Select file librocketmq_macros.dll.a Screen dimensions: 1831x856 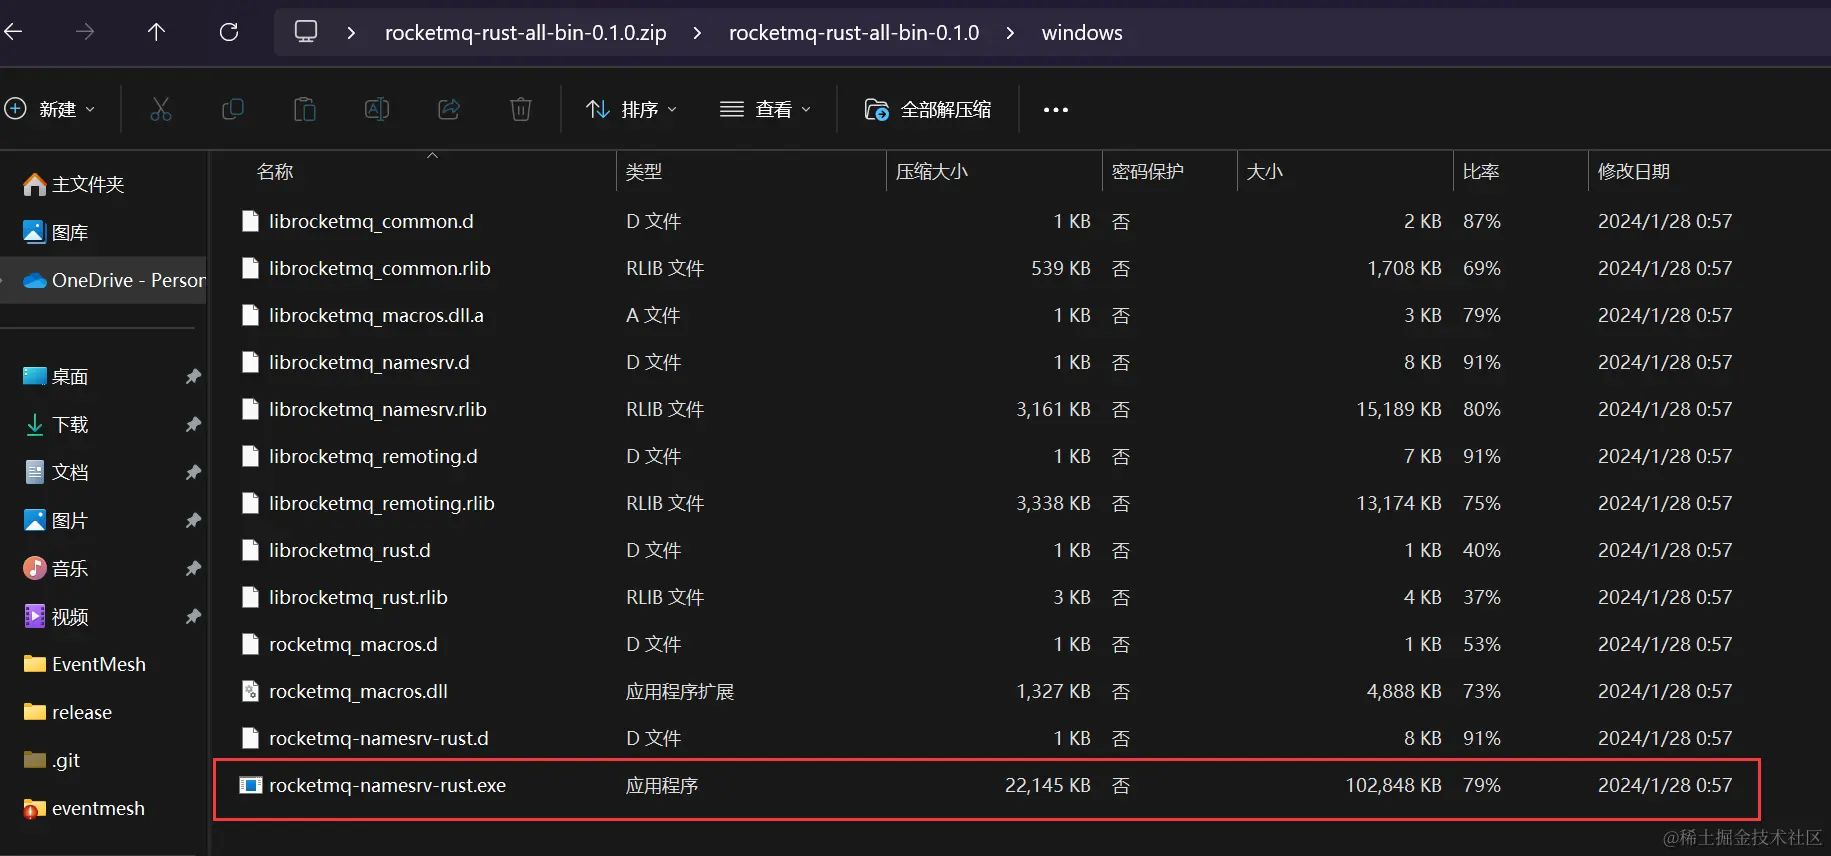point(376,315)
